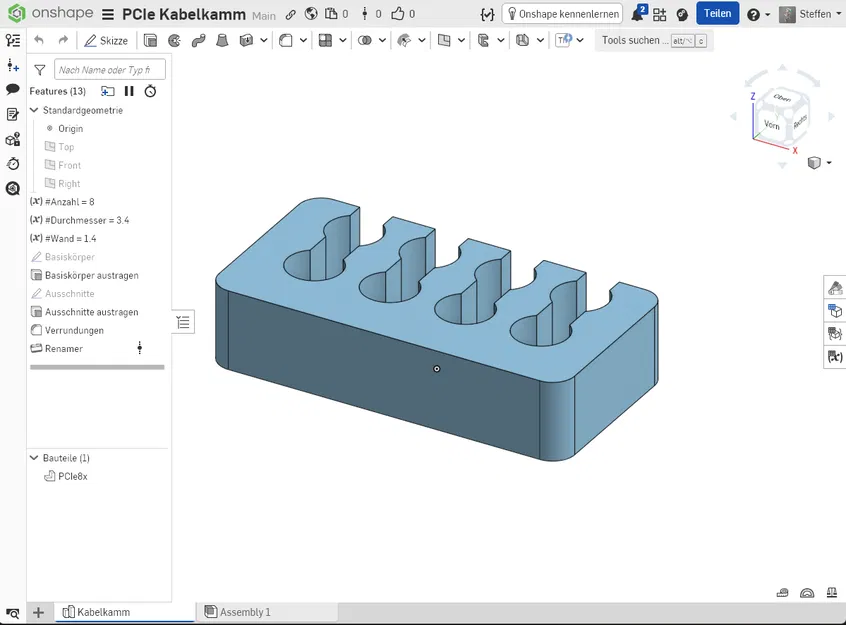Toggle the rollback pause icon in Features
The image size is (846, 625).
point(129,91)
